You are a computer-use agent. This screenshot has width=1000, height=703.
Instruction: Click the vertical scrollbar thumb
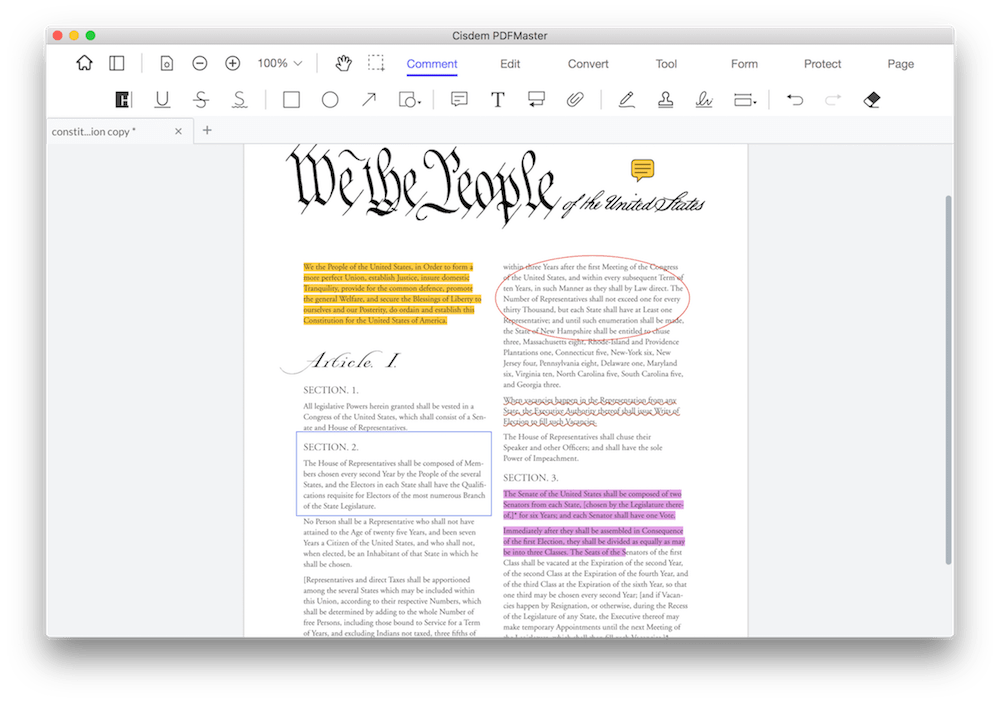[948, 380]
